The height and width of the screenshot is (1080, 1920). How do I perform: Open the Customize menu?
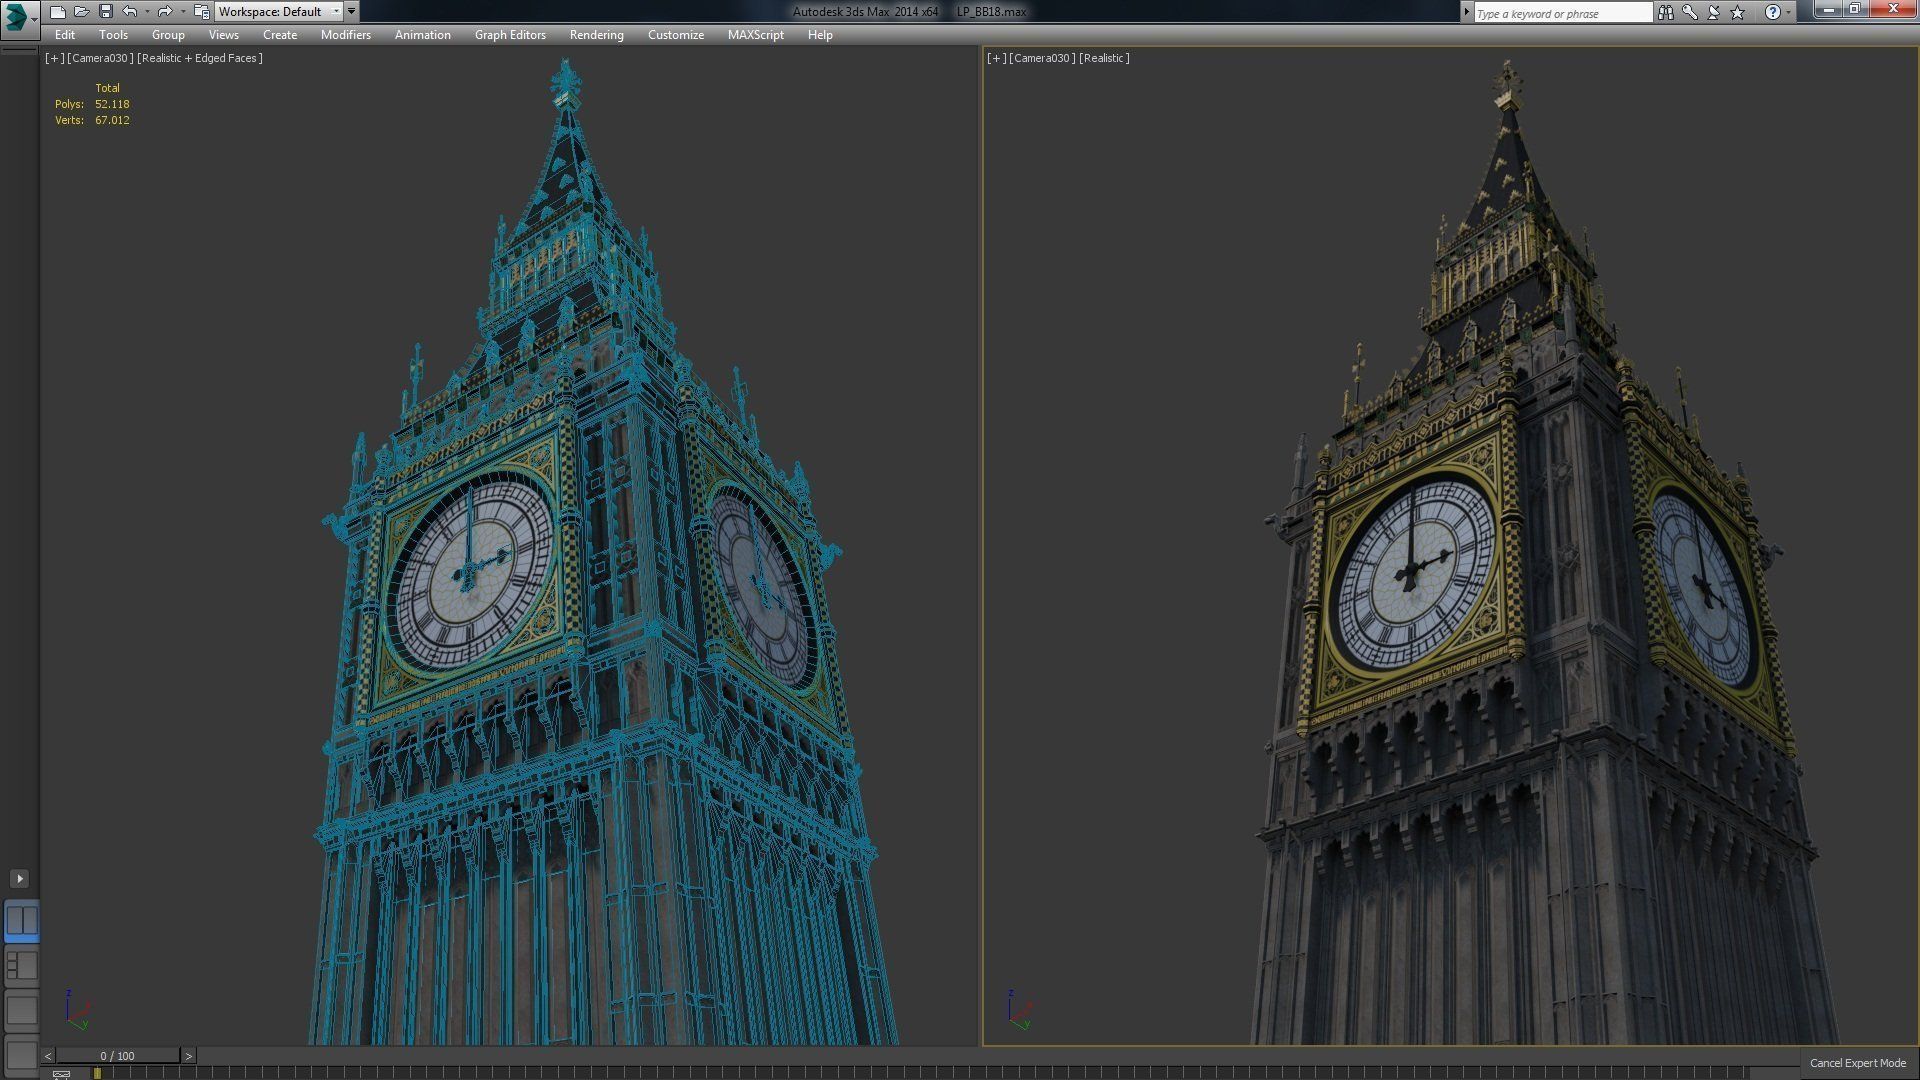coord(676,35)
